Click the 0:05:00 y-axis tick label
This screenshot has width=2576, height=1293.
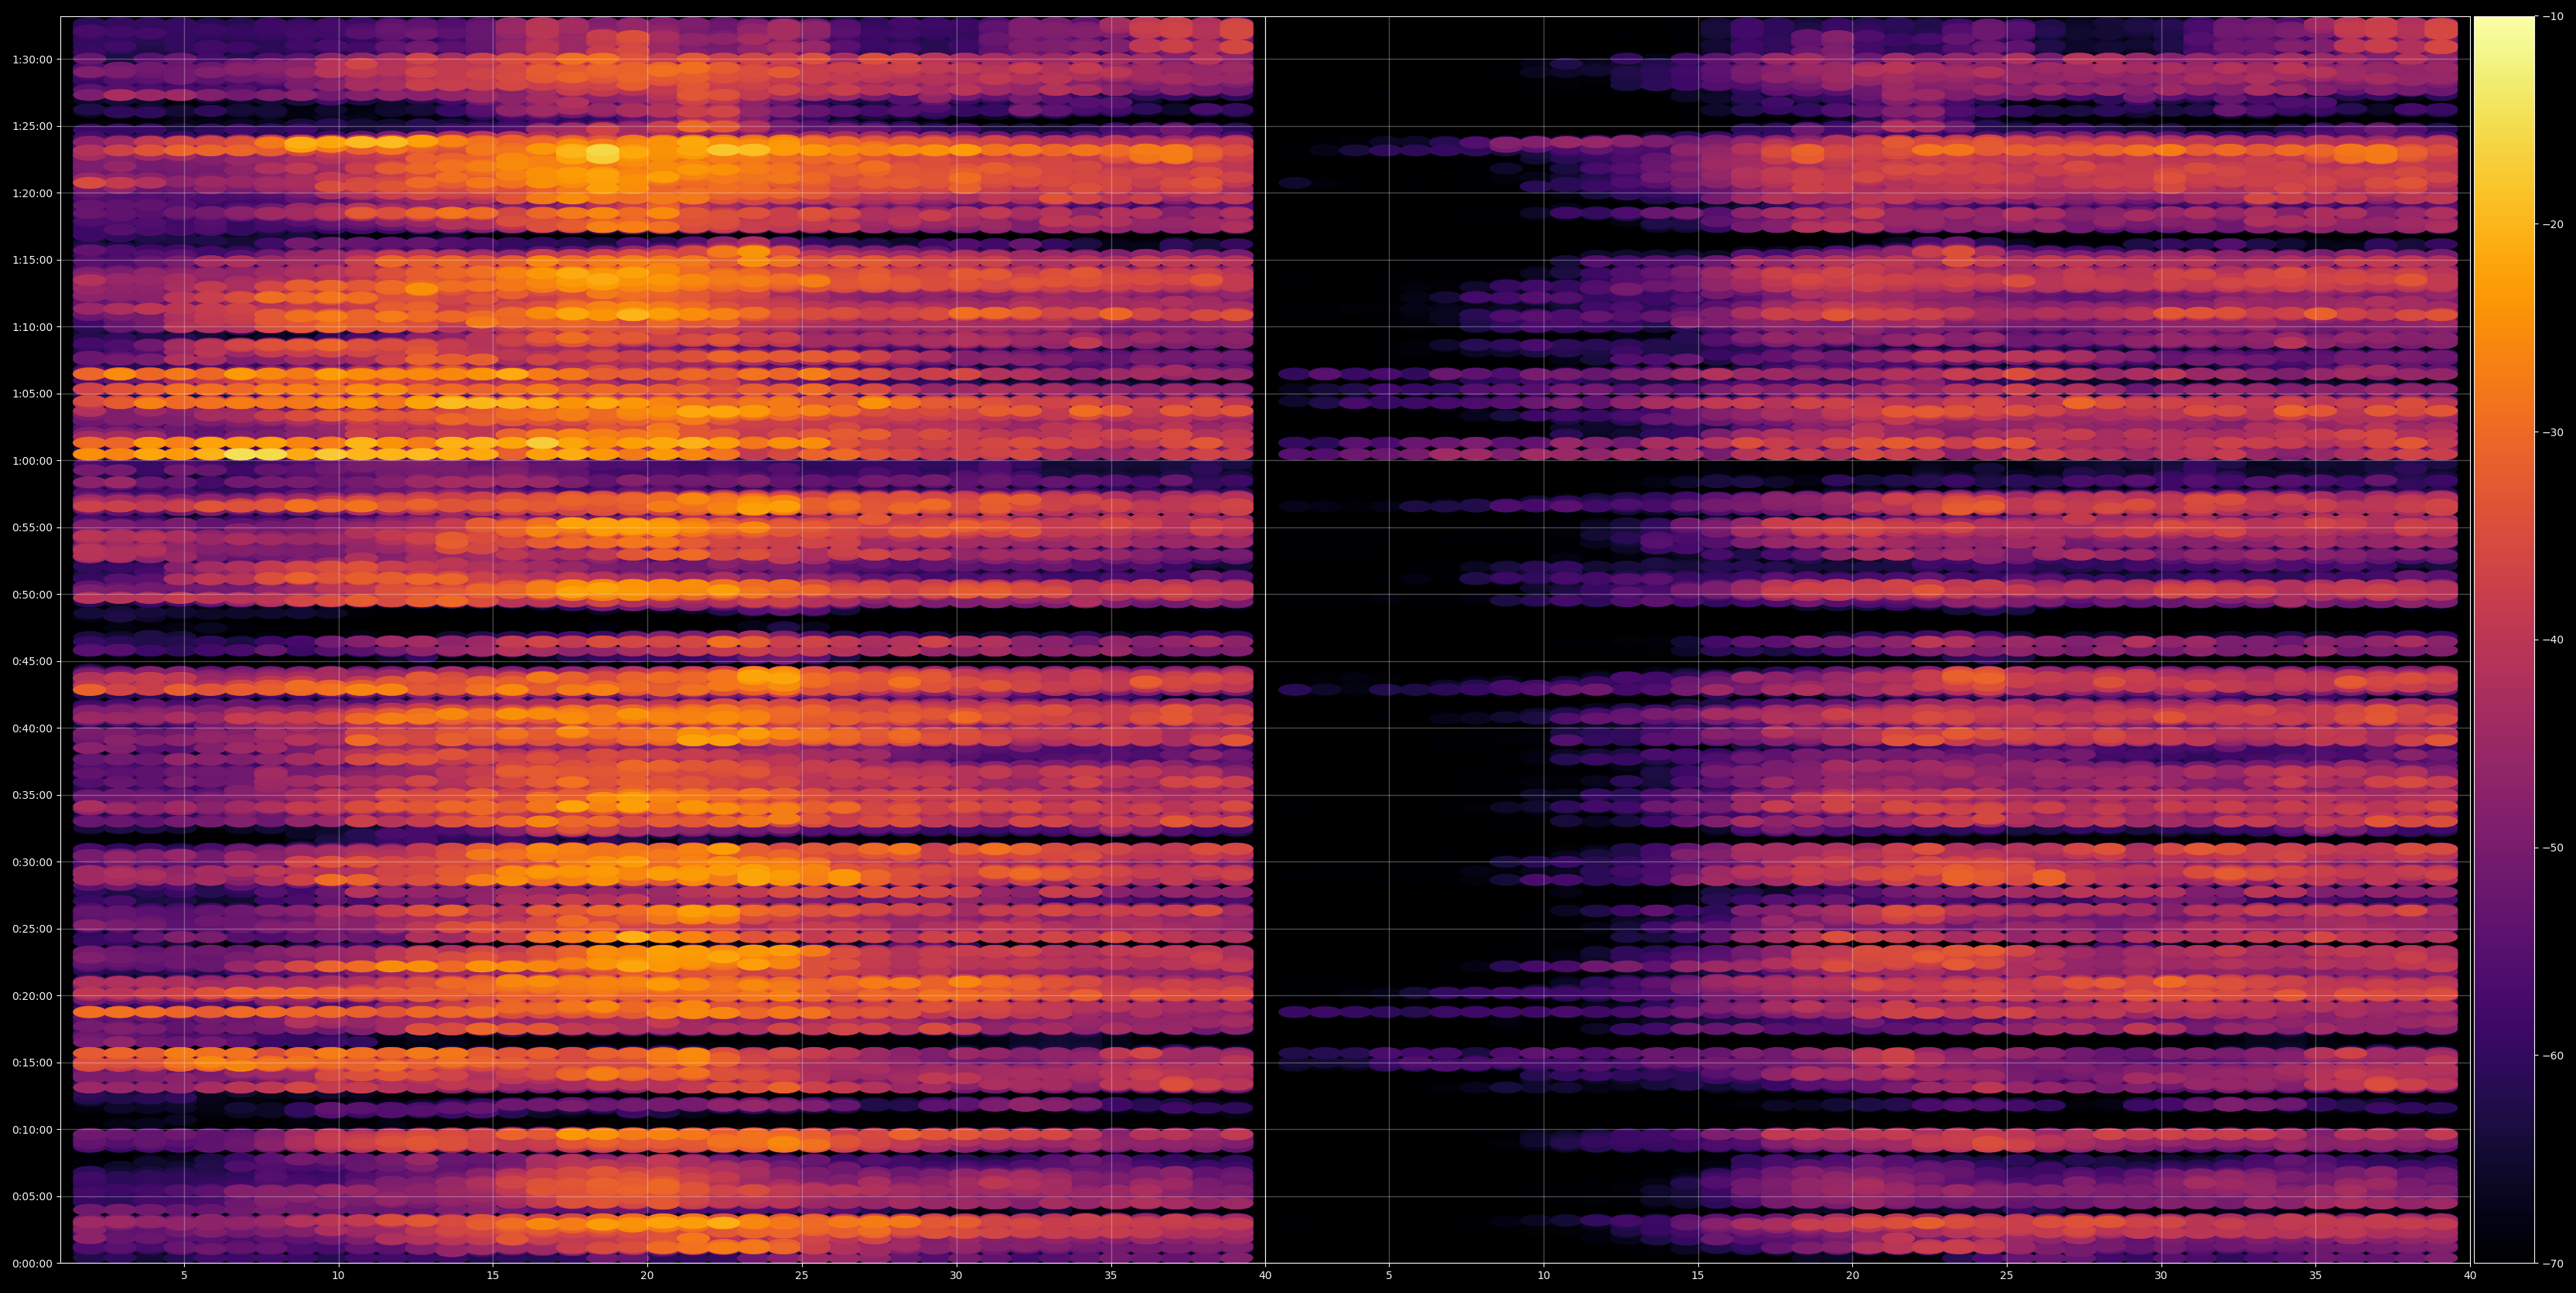[32, 1197]
